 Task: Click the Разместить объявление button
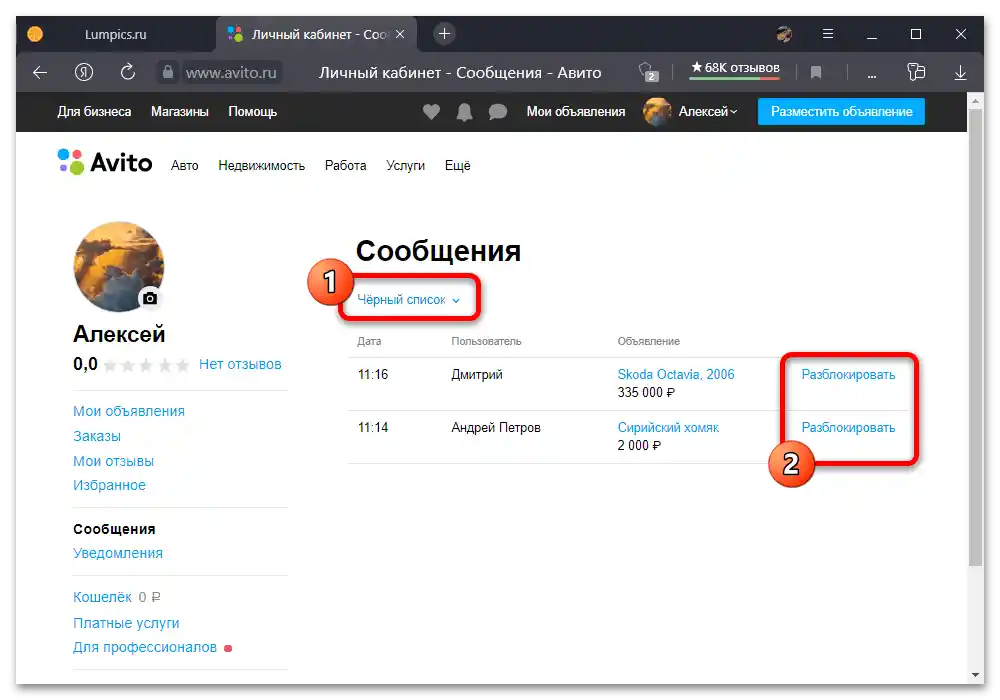841,112
